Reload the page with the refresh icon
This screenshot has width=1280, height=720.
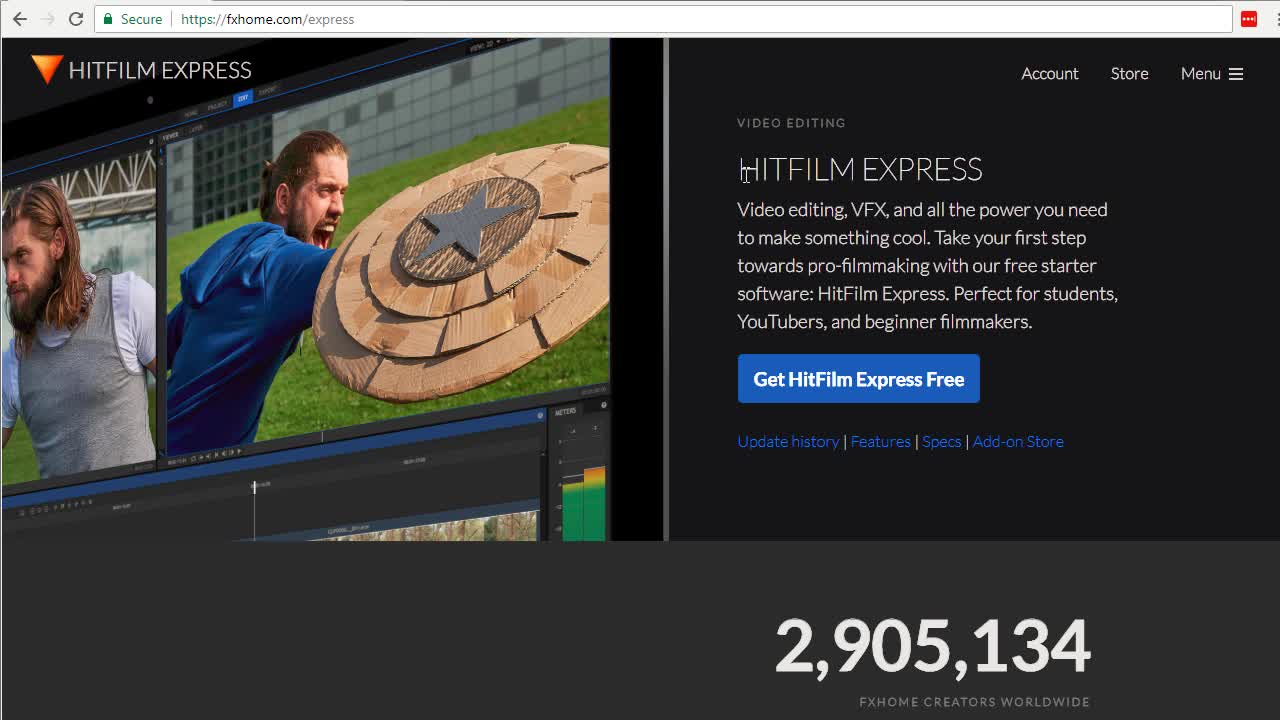point(76,19)
